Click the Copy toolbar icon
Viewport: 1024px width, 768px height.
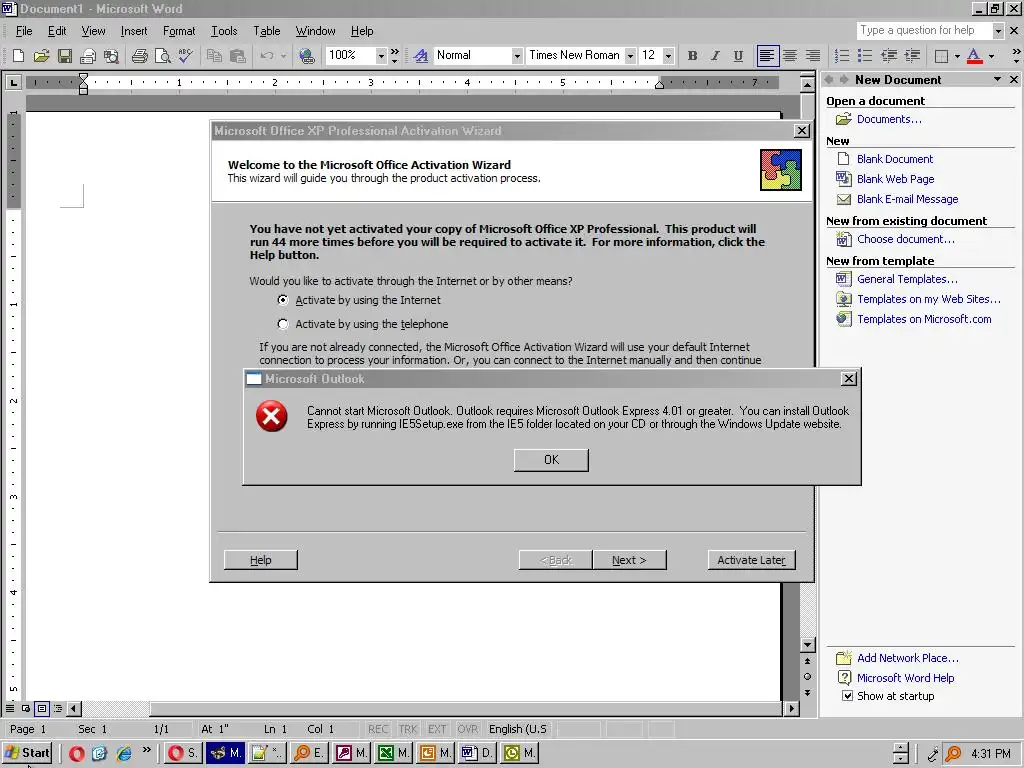(214, 56)
